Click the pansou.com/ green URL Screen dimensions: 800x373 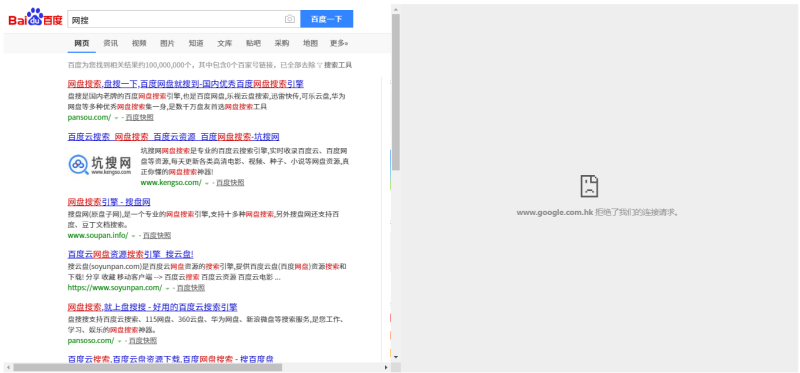tap(89, 117)
